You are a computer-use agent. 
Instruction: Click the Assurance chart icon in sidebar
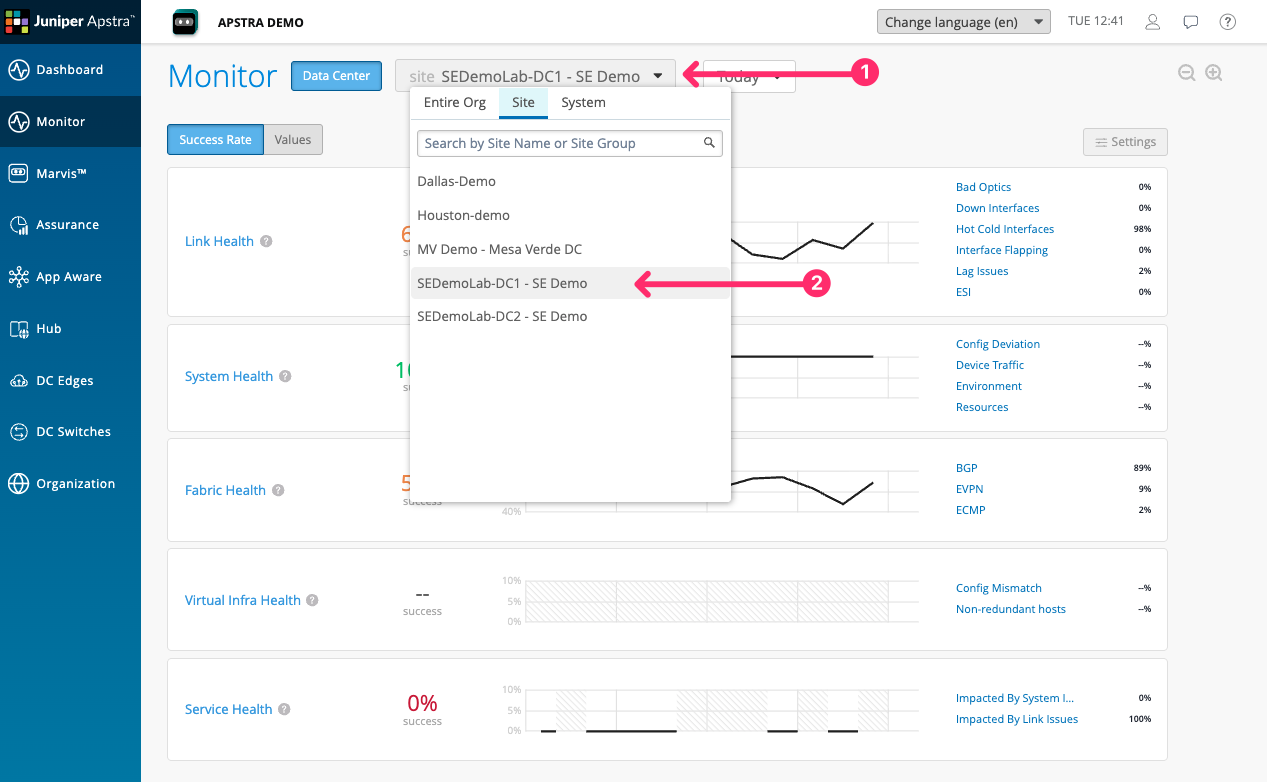point(19,225)
